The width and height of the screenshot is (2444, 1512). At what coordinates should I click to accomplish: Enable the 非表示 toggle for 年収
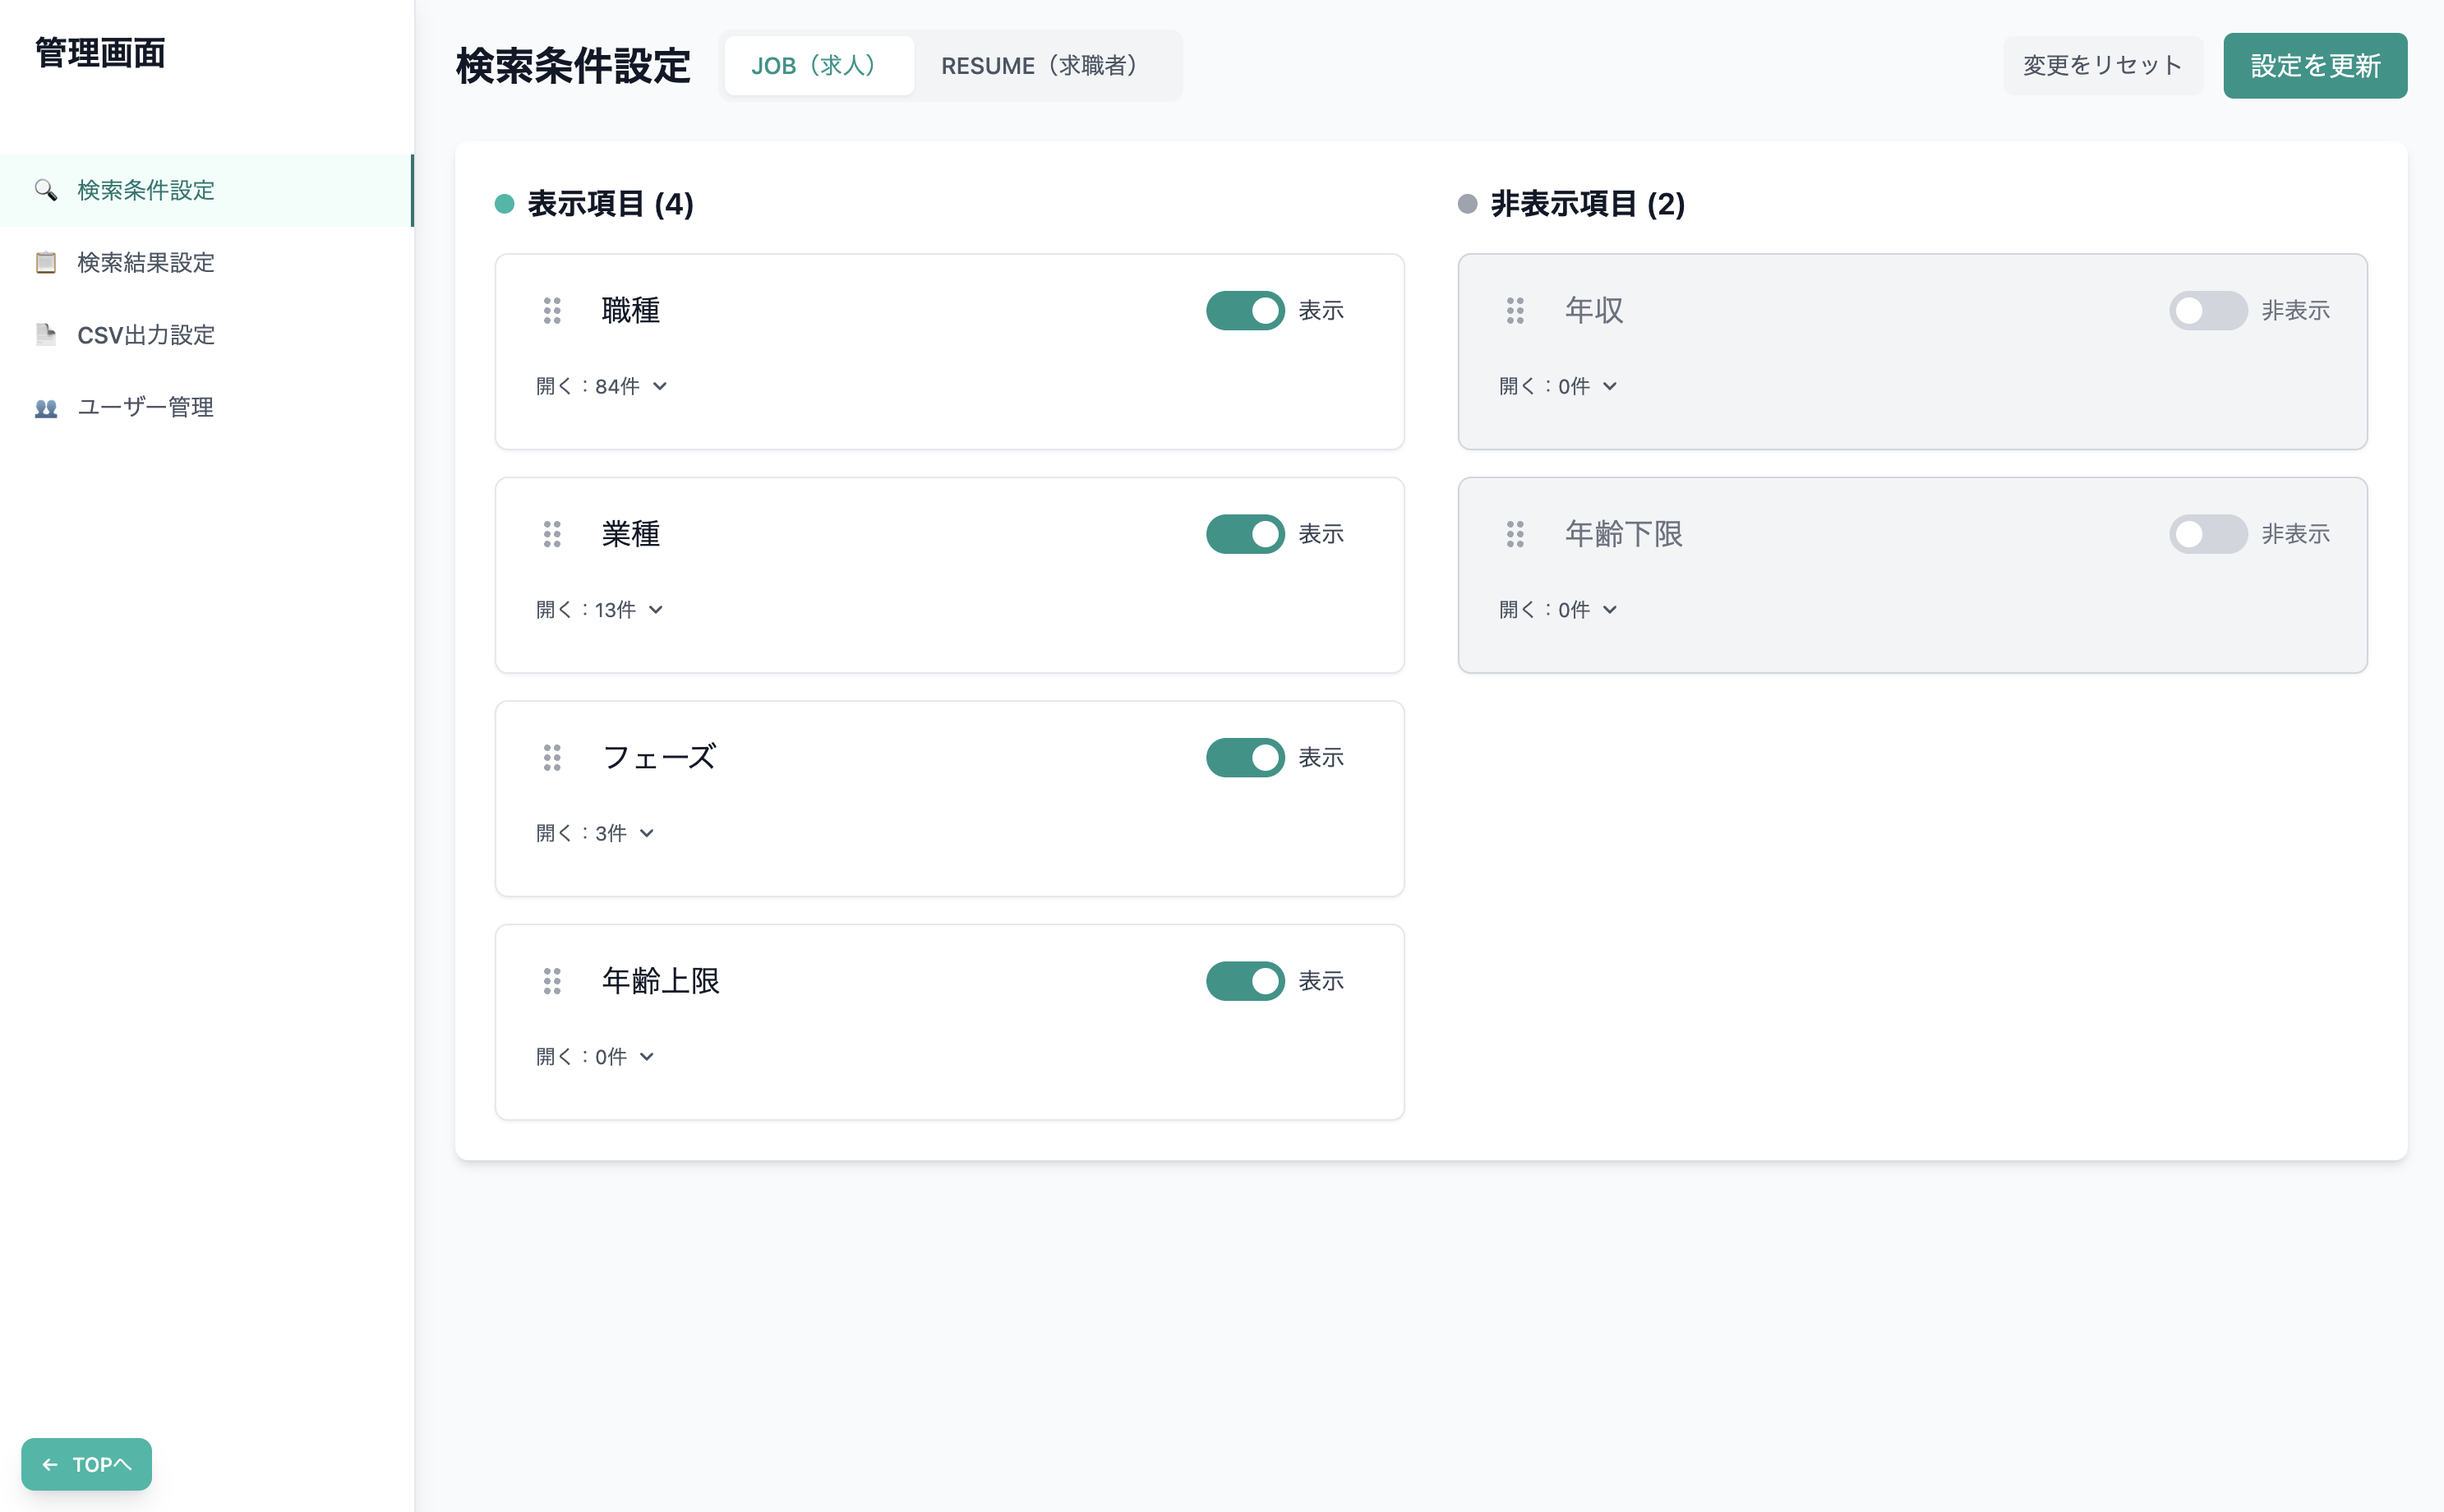pos(2208,310)
